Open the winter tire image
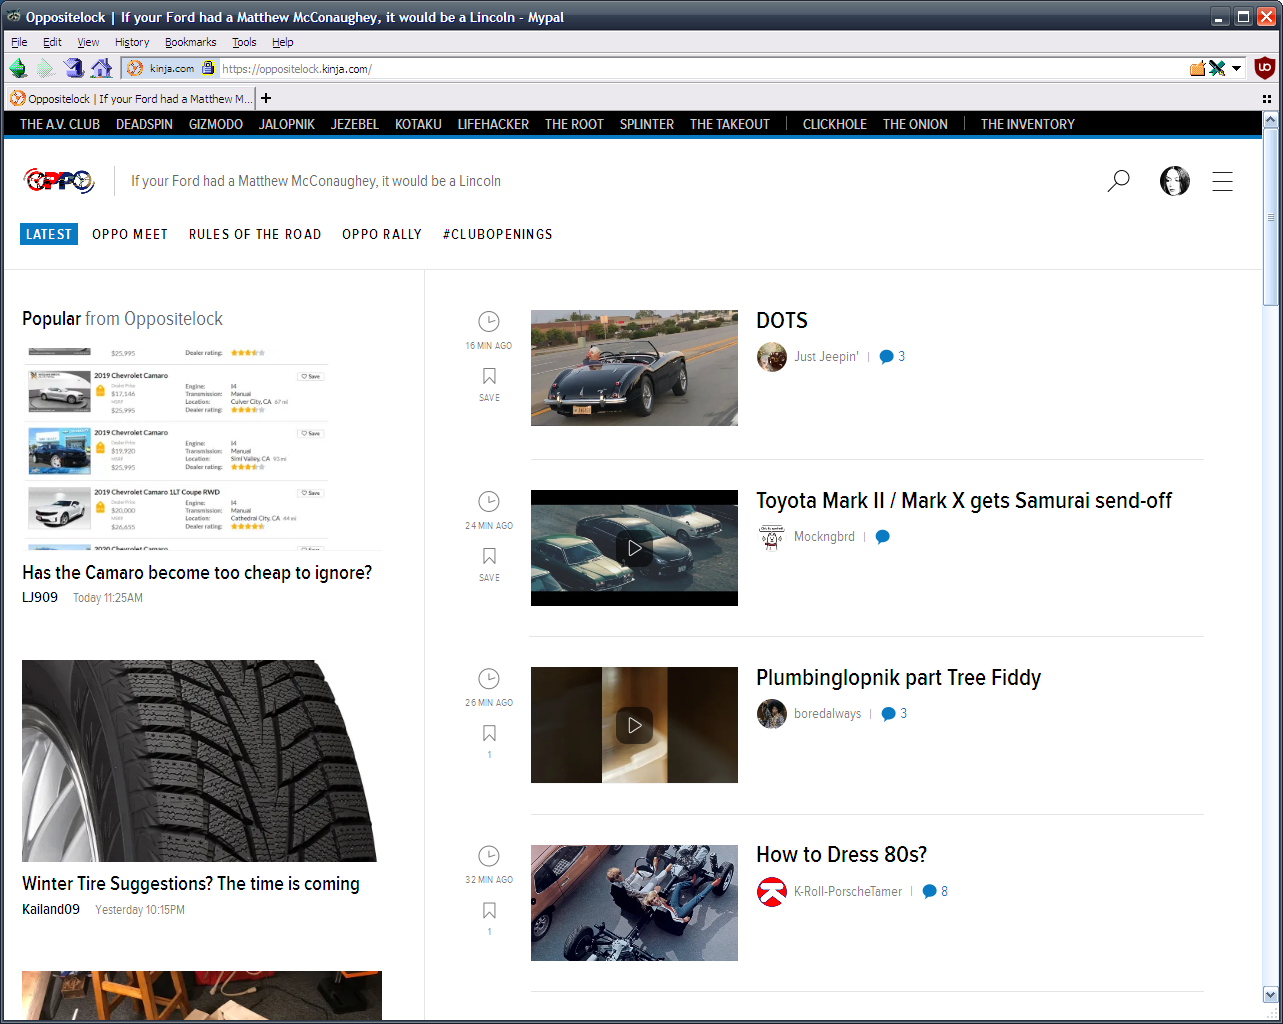1283x1024 pixels. pyautogui.click(x=199, y=761)
